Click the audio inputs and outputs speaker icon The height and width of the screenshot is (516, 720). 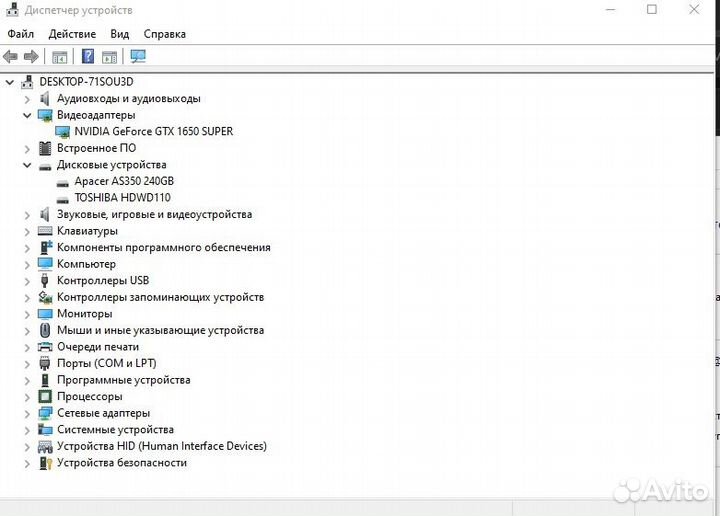pyautogui.click(x=45, y=98)
